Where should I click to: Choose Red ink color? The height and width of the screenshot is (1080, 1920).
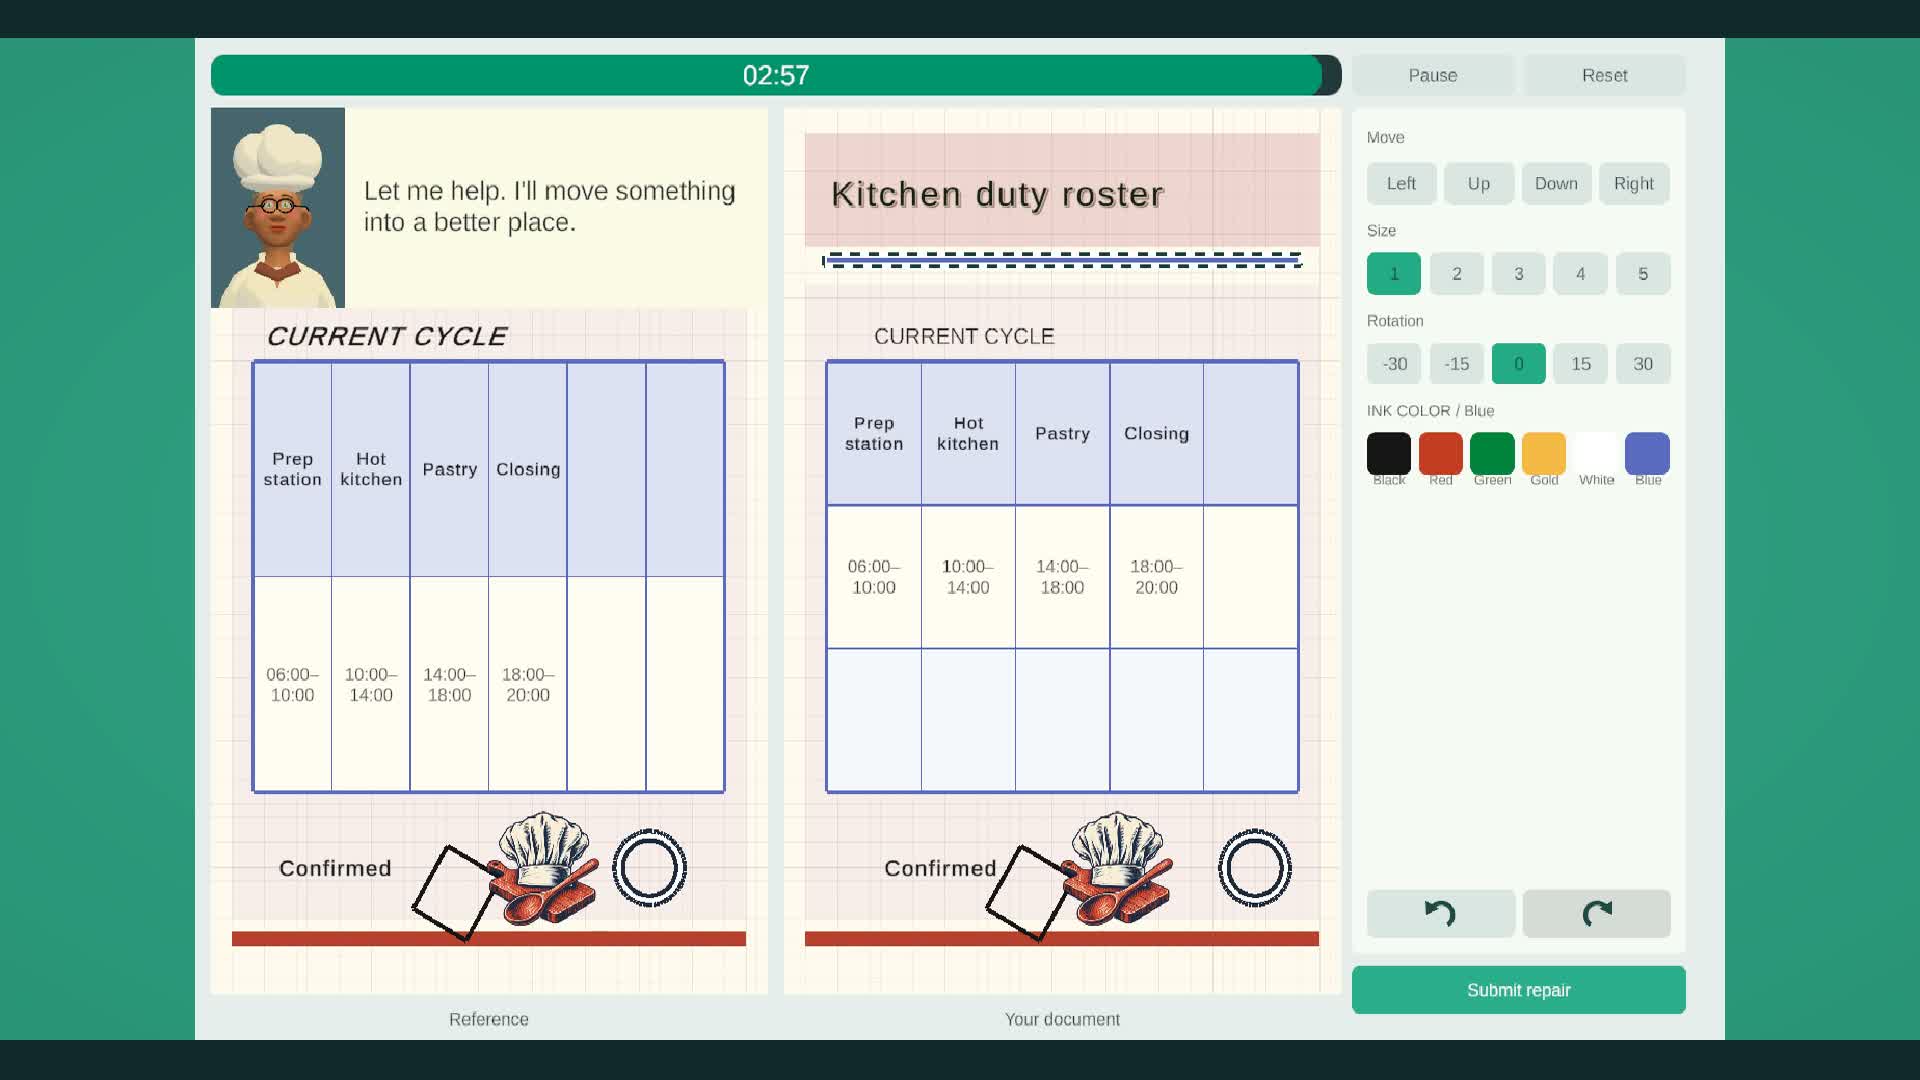coord(1440,454)
